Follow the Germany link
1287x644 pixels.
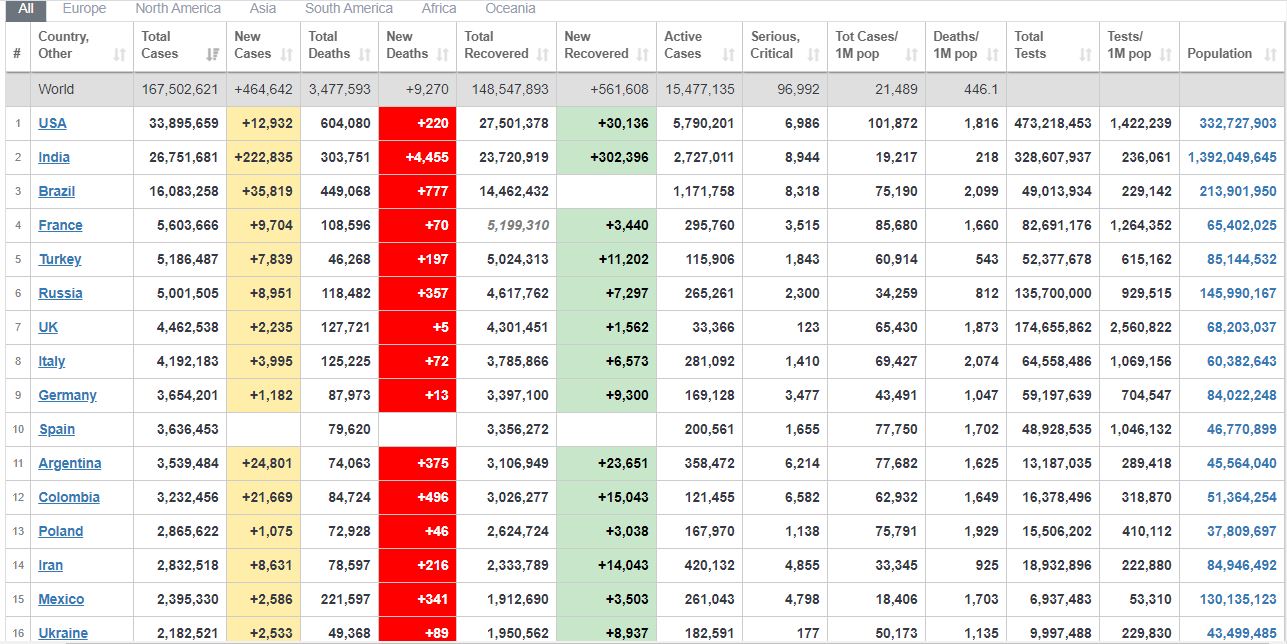(67, 395)
